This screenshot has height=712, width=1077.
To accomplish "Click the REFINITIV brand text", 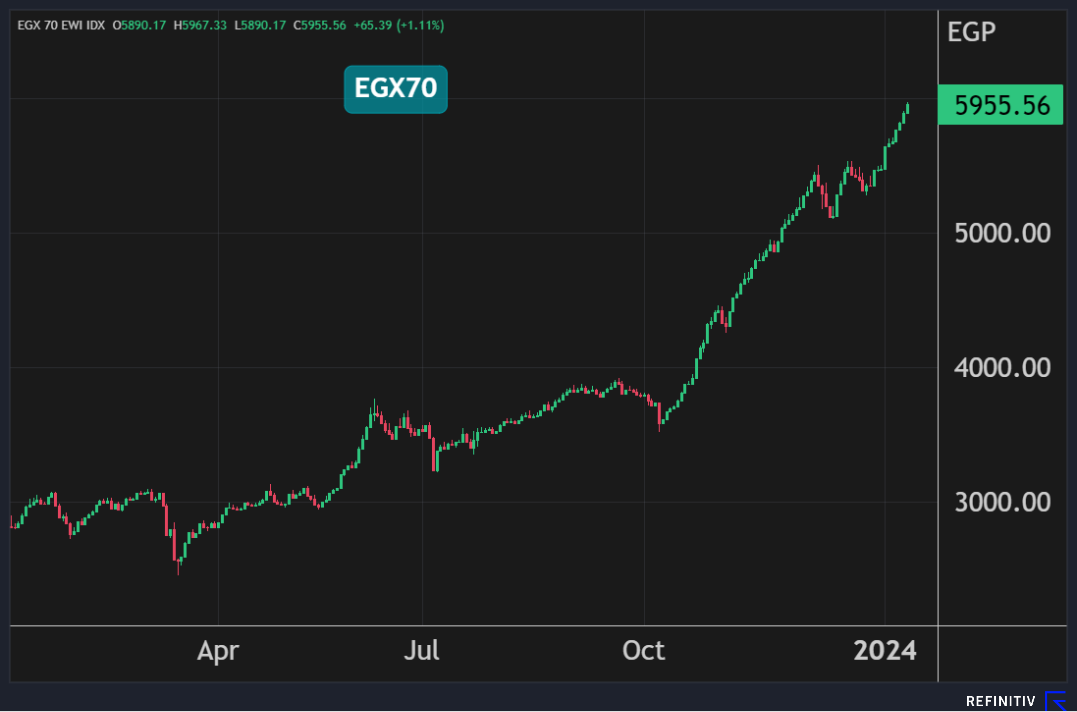I will tap(1001, 702).
